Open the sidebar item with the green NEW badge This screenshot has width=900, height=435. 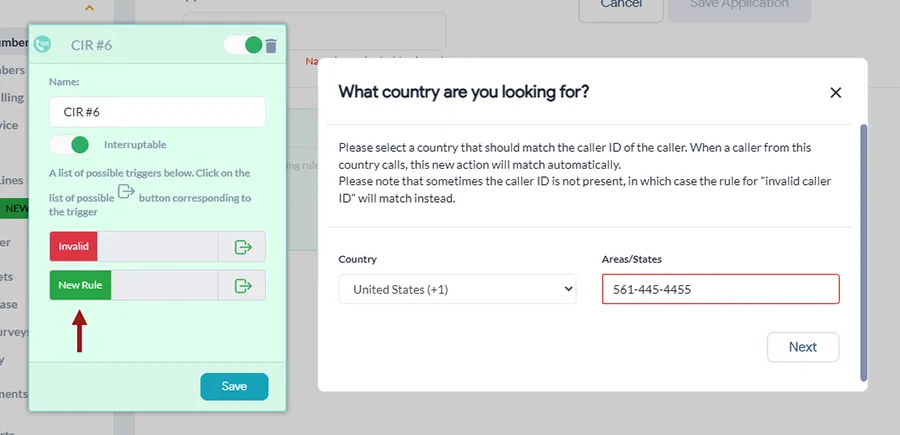14,208
